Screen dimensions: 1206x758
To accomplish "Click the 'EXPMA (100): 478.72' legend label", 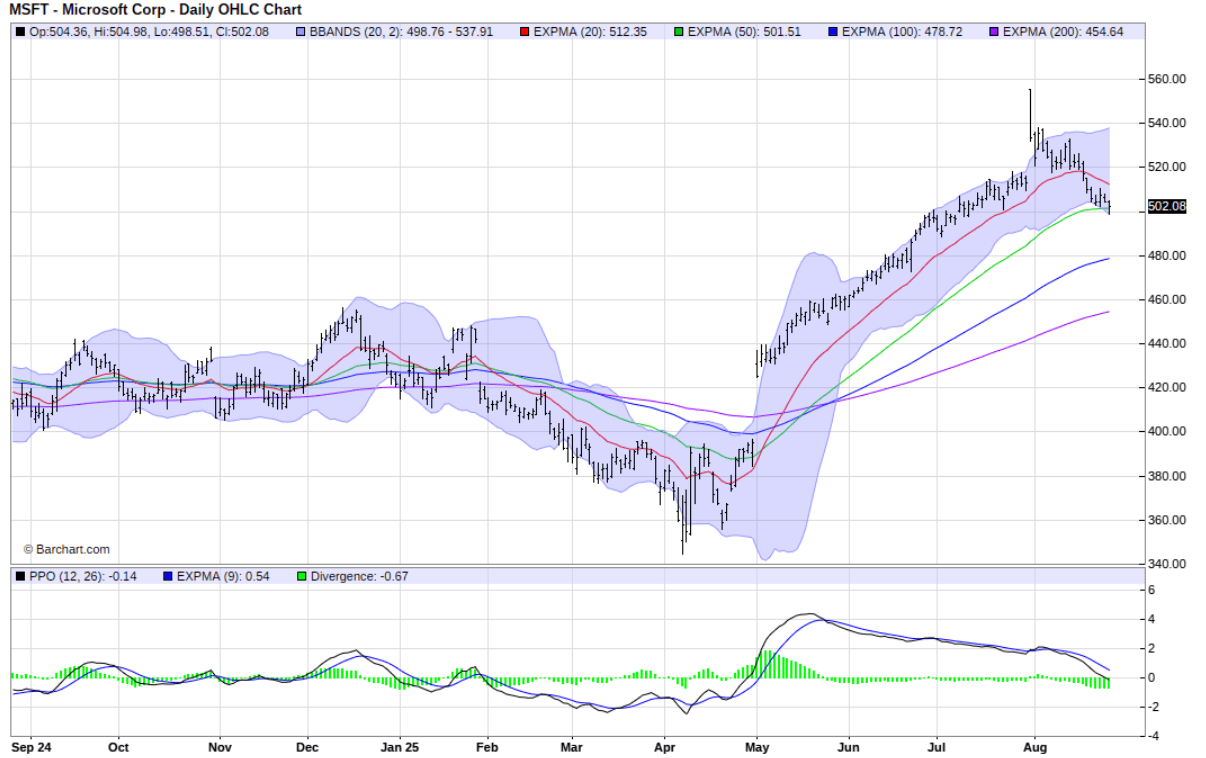I will (x=902, y=32).
